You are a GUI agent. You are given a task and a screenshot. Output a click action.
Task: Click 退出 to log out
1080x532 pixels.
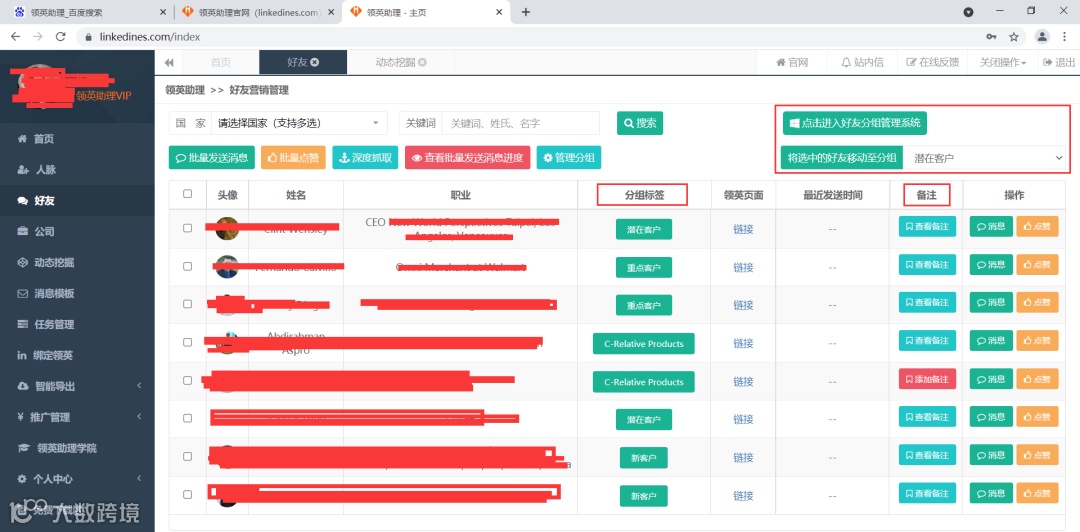point(1059,62)
